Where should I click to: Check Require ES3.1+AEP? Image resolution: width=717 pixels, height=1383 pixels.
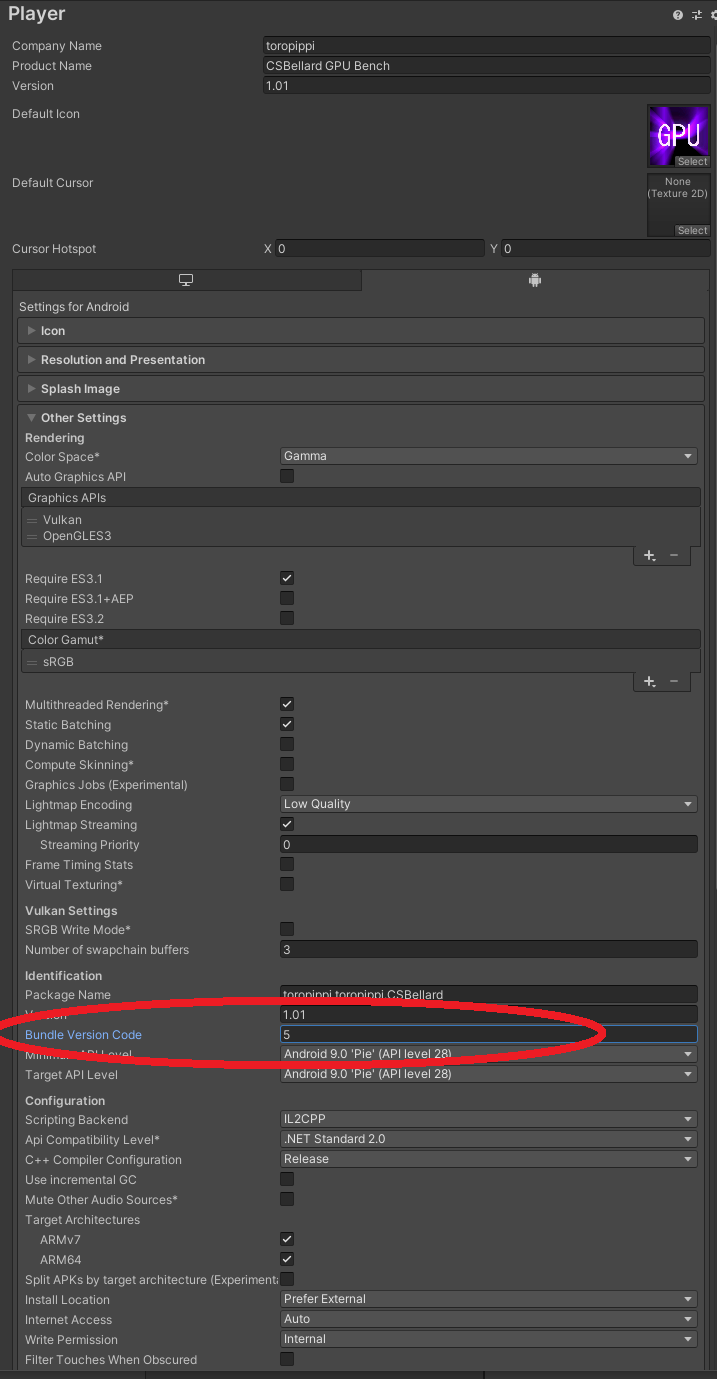tap(287, 598)
